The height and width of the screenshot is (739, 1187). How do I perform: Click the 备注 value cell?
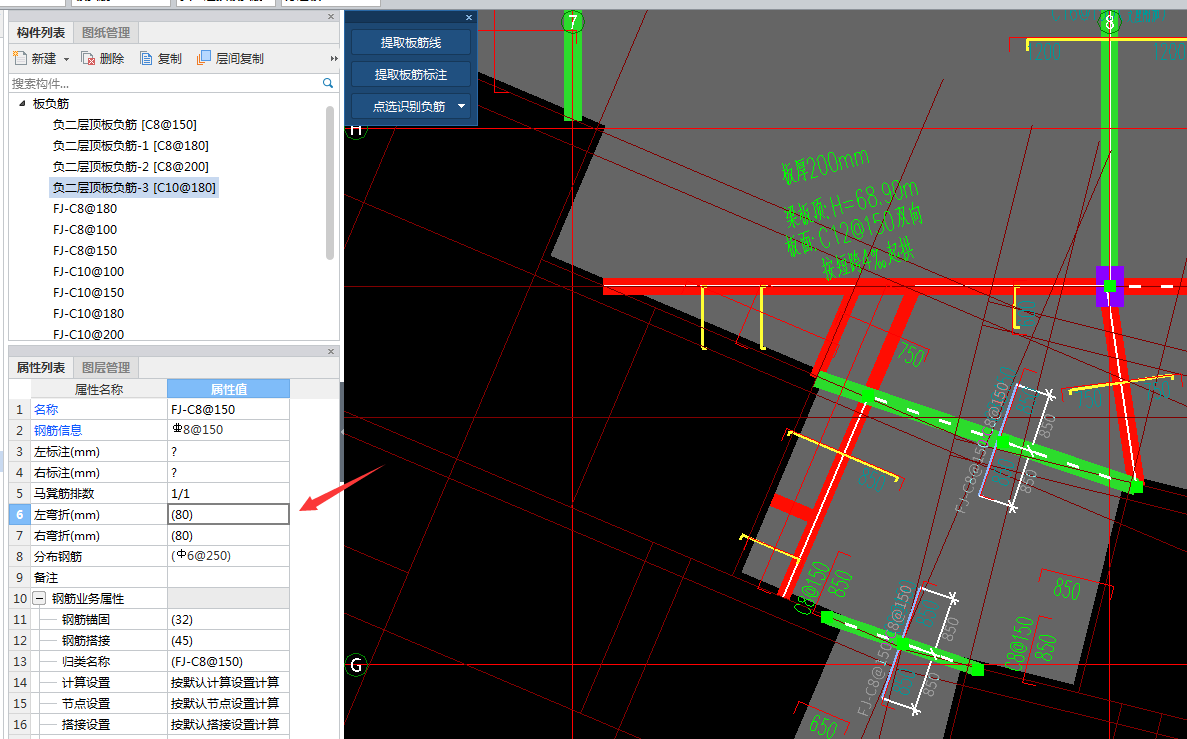[x=229, y=577]
